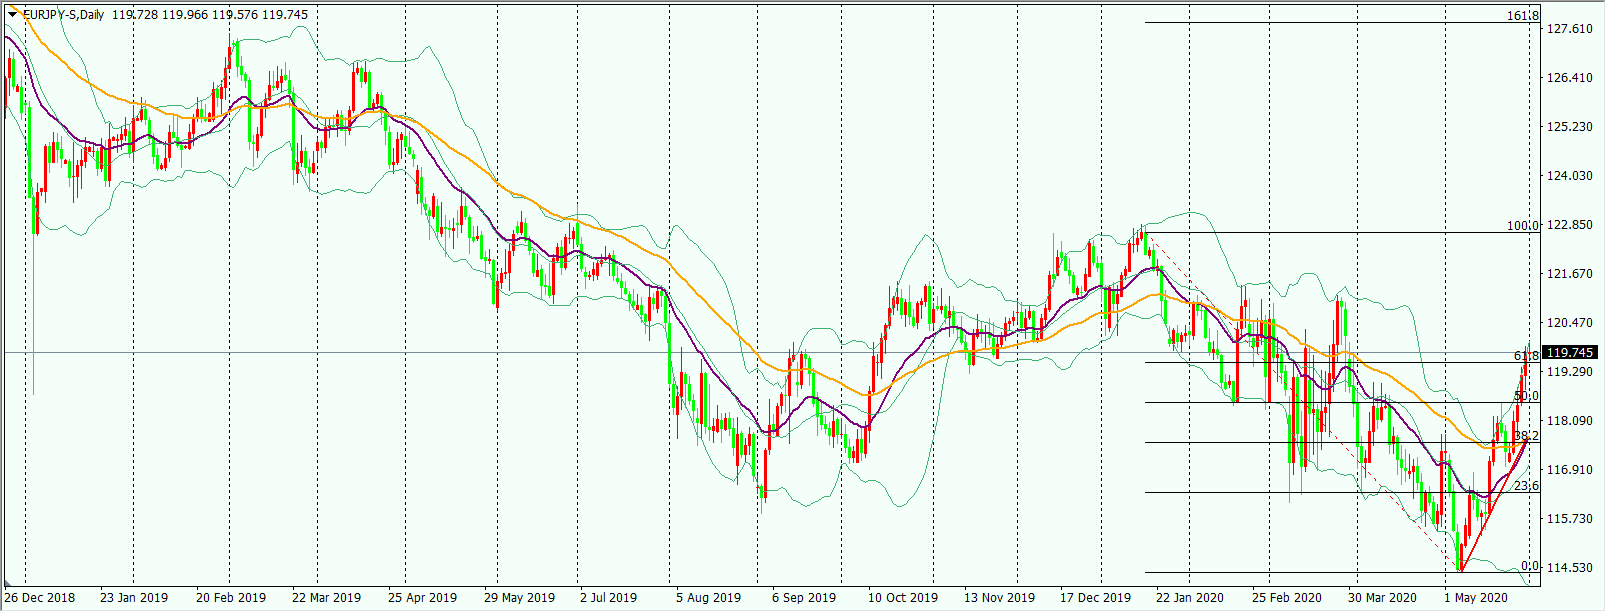Viewport: 1606px width, 612px height.
Task: Click the 116.910 price axis label
Action: [1569, 470]
